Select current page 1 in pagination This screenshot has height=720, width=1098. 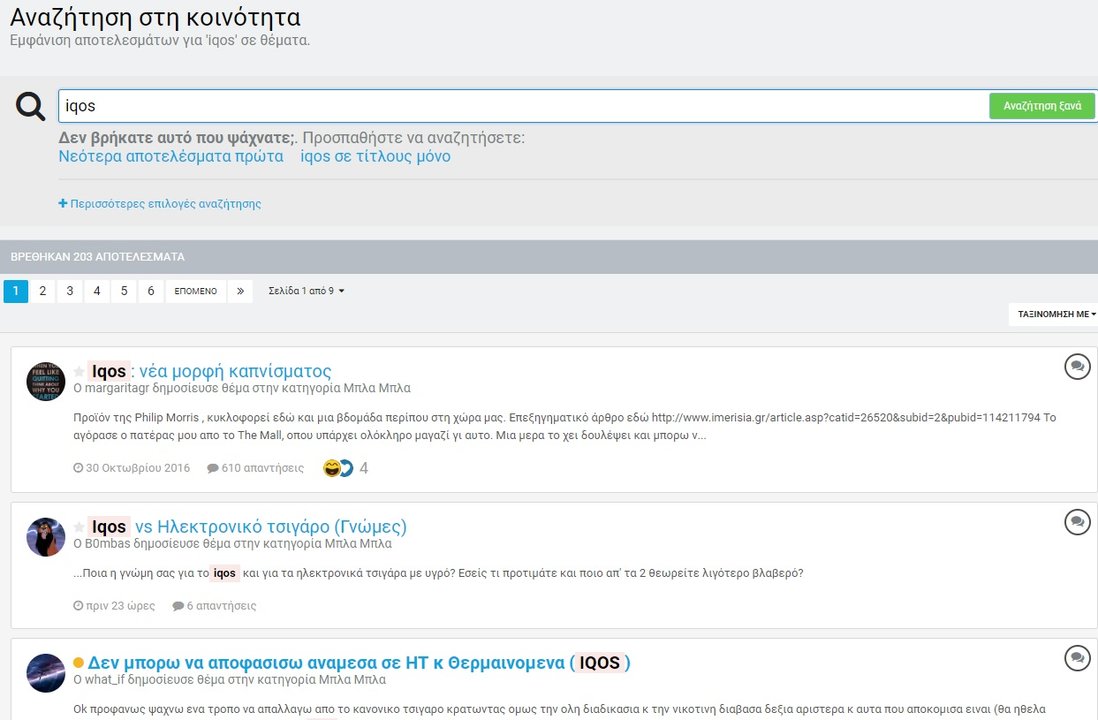point(15,291)
